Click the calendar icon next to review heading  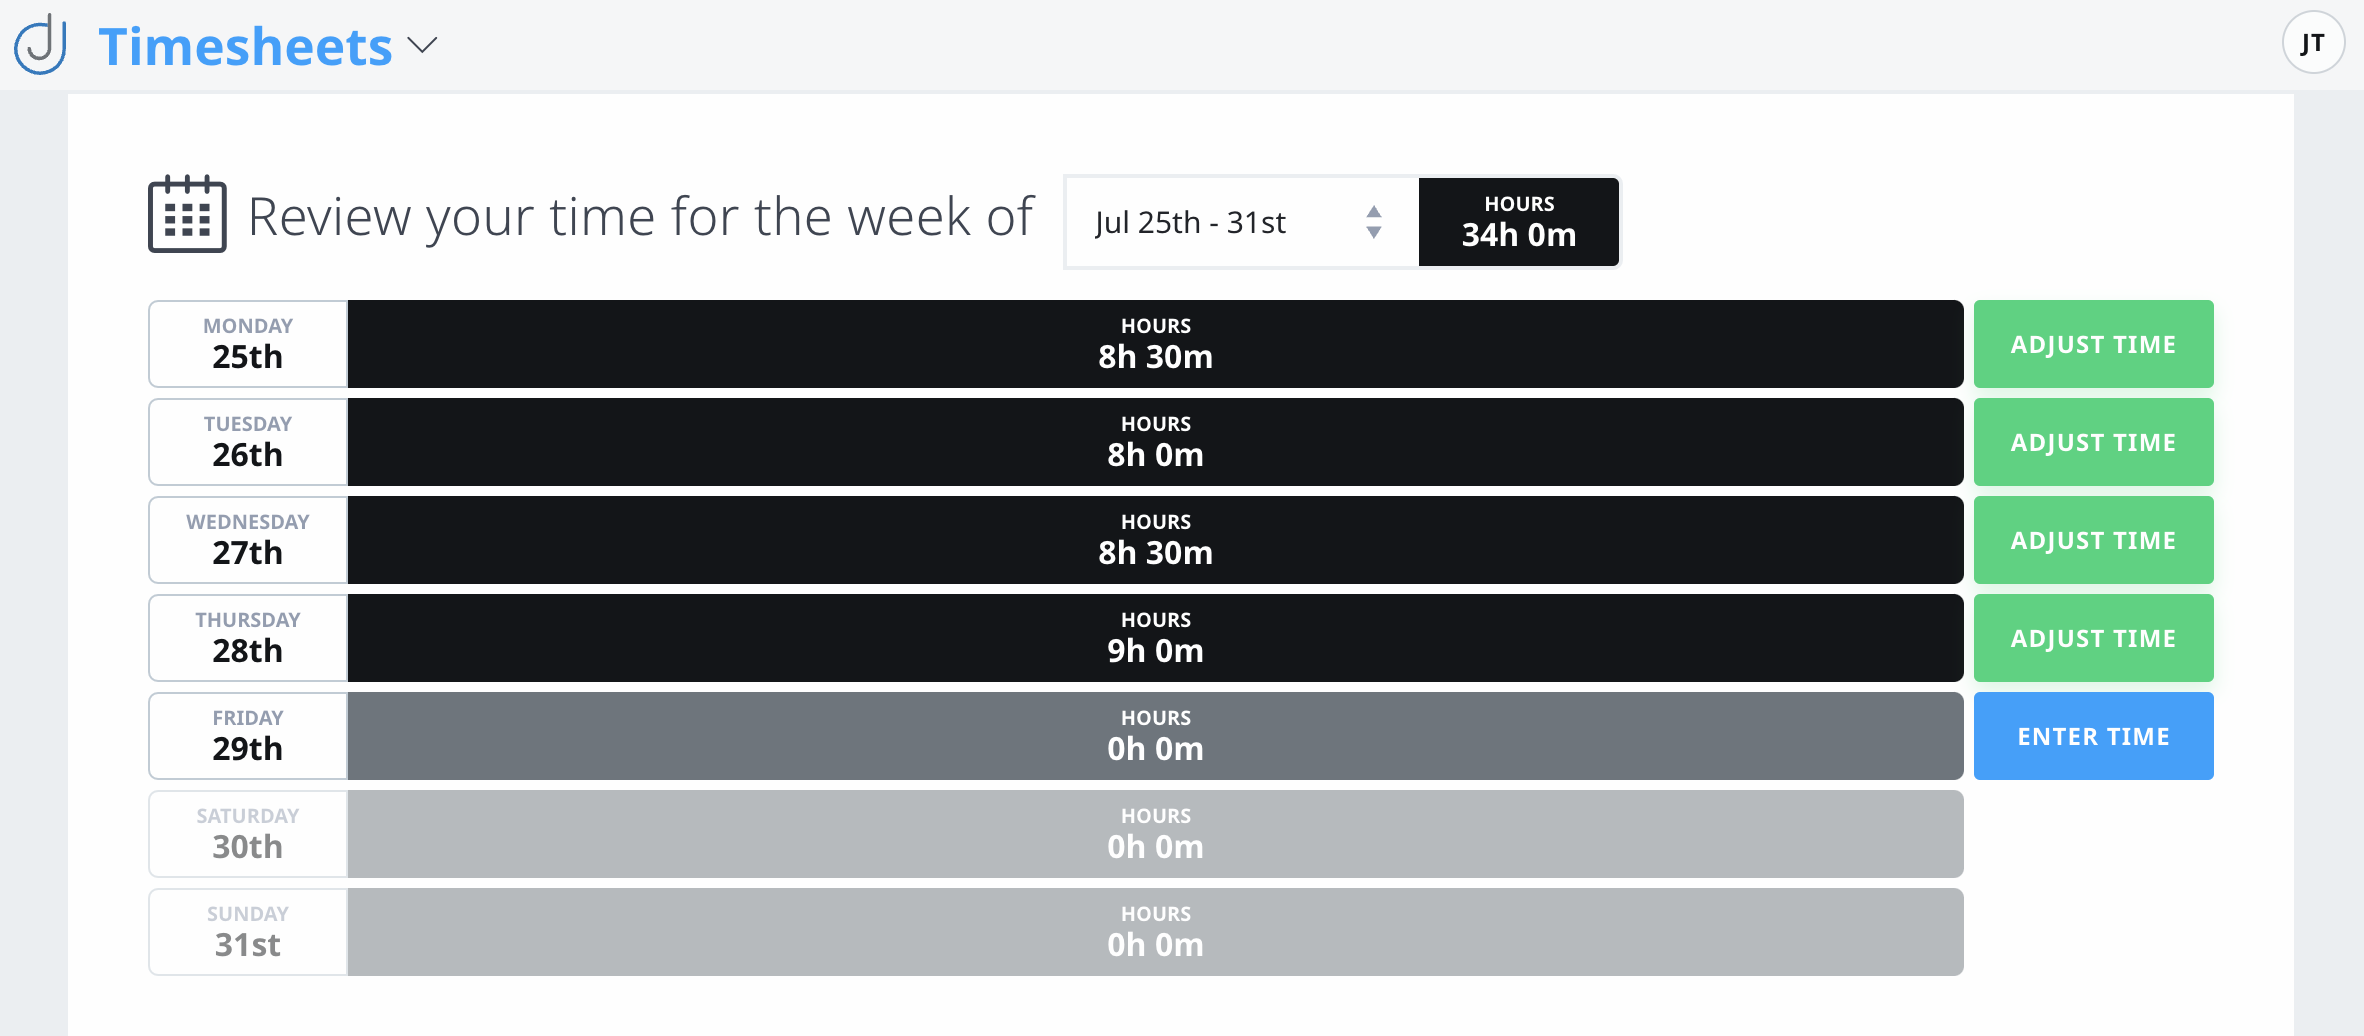186,214
